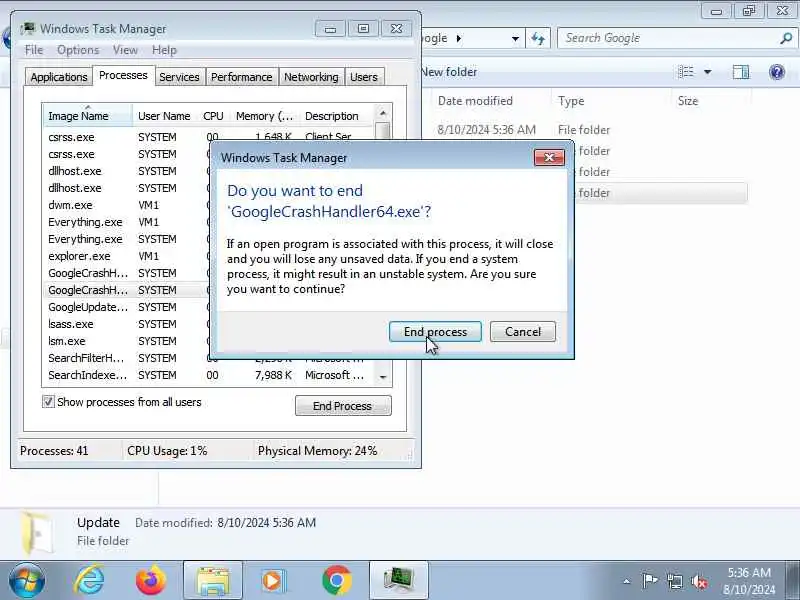Screen dimensions: 800x600
Task: Go to the Users tab
Action: (364, 77)
